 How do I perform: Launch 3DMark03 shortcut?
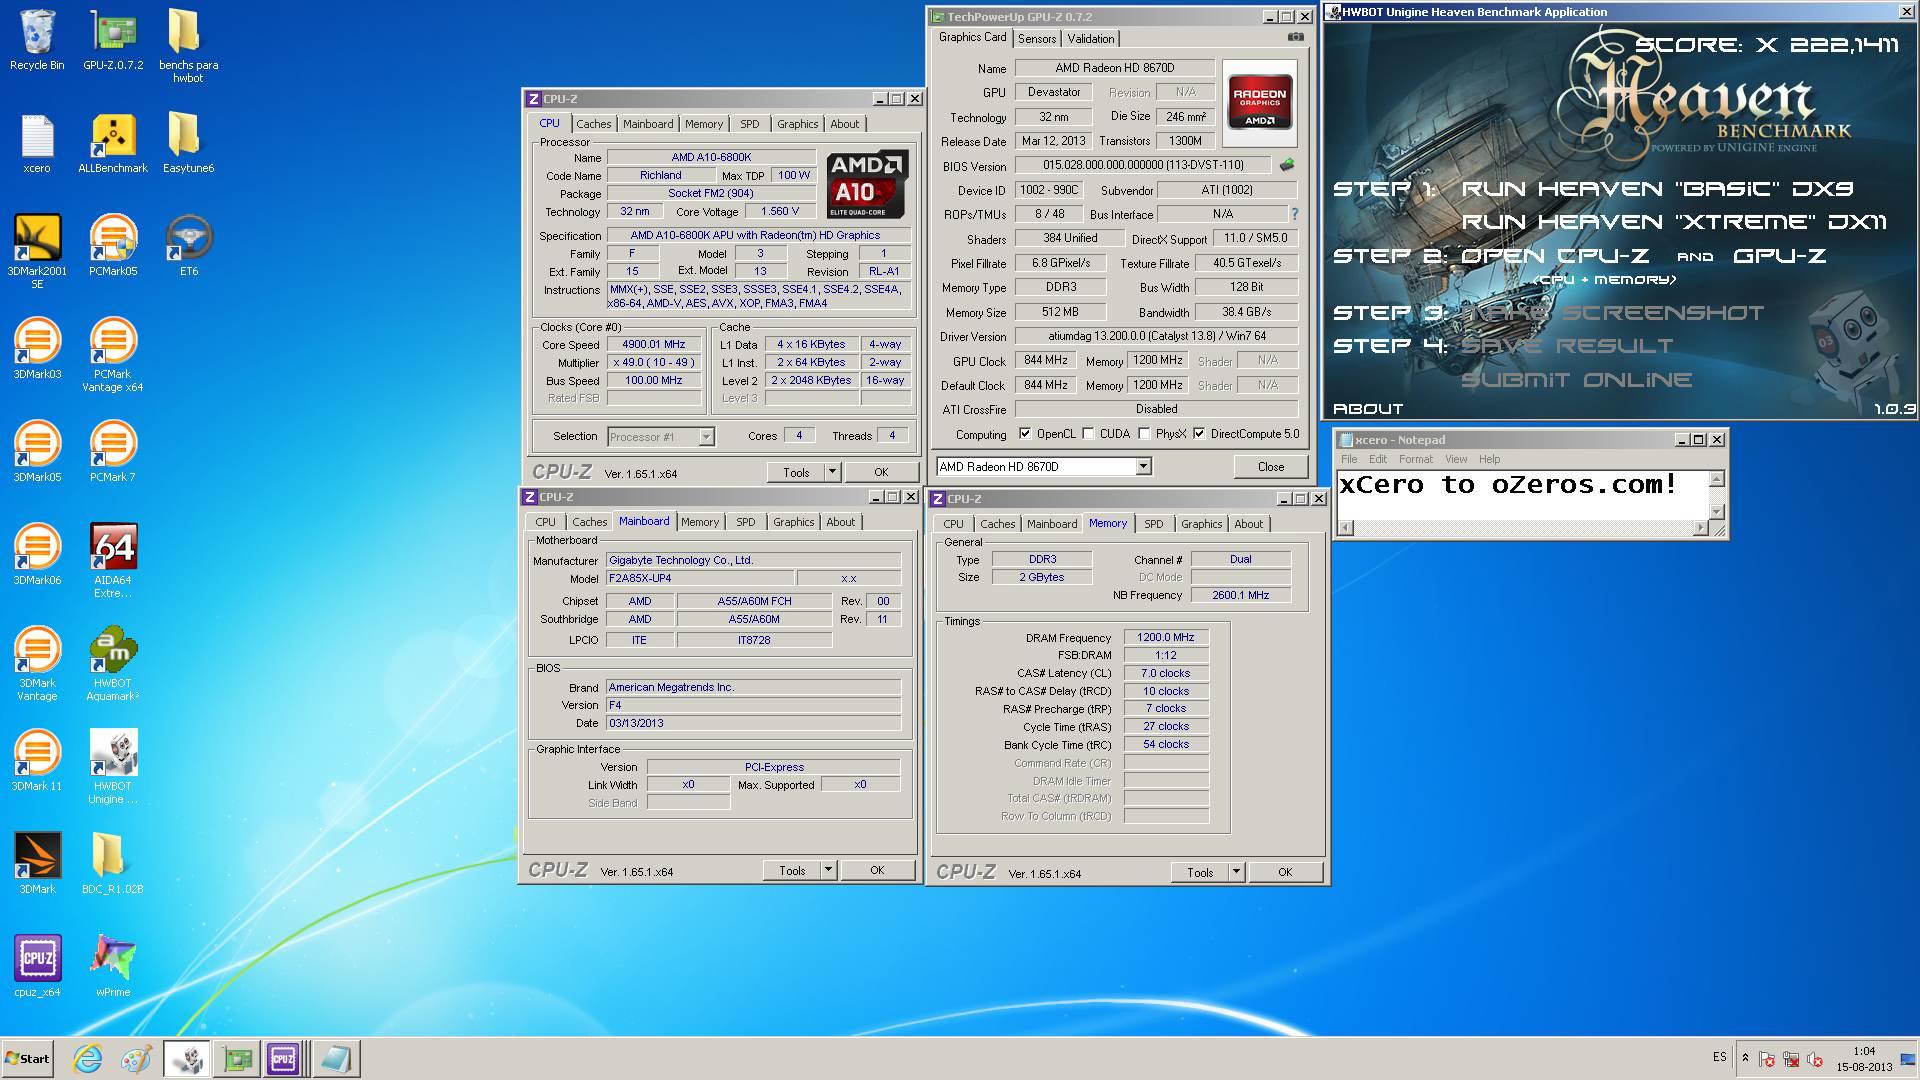[37, 348]
